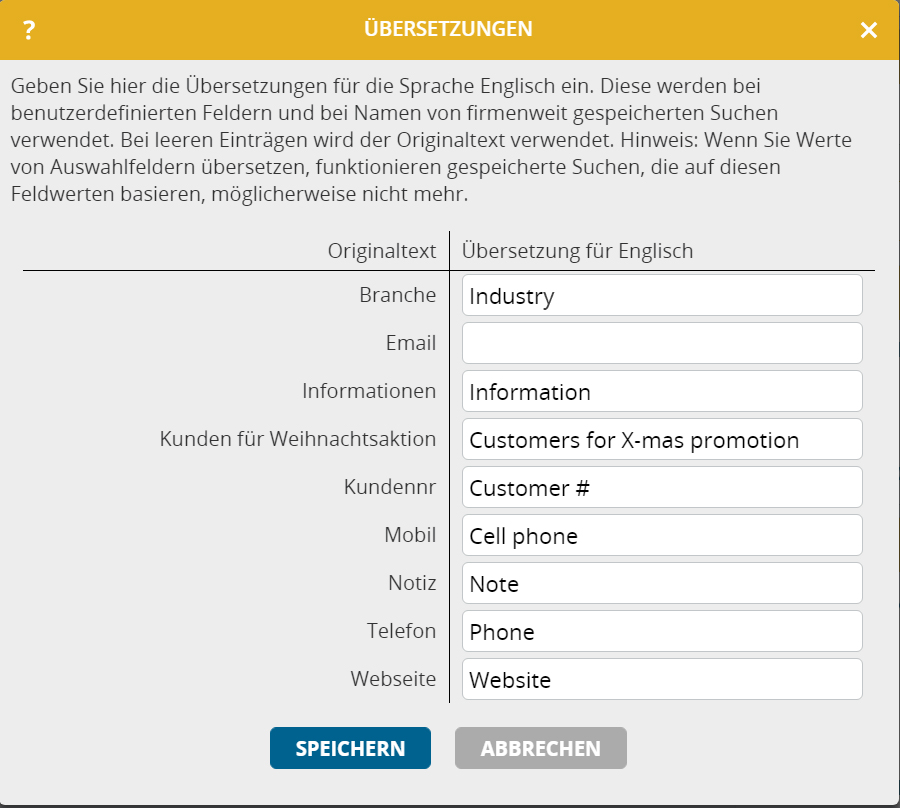900x808 pixels.
Task: Click the Kundennr translation field
Action: tap(662, 487)
